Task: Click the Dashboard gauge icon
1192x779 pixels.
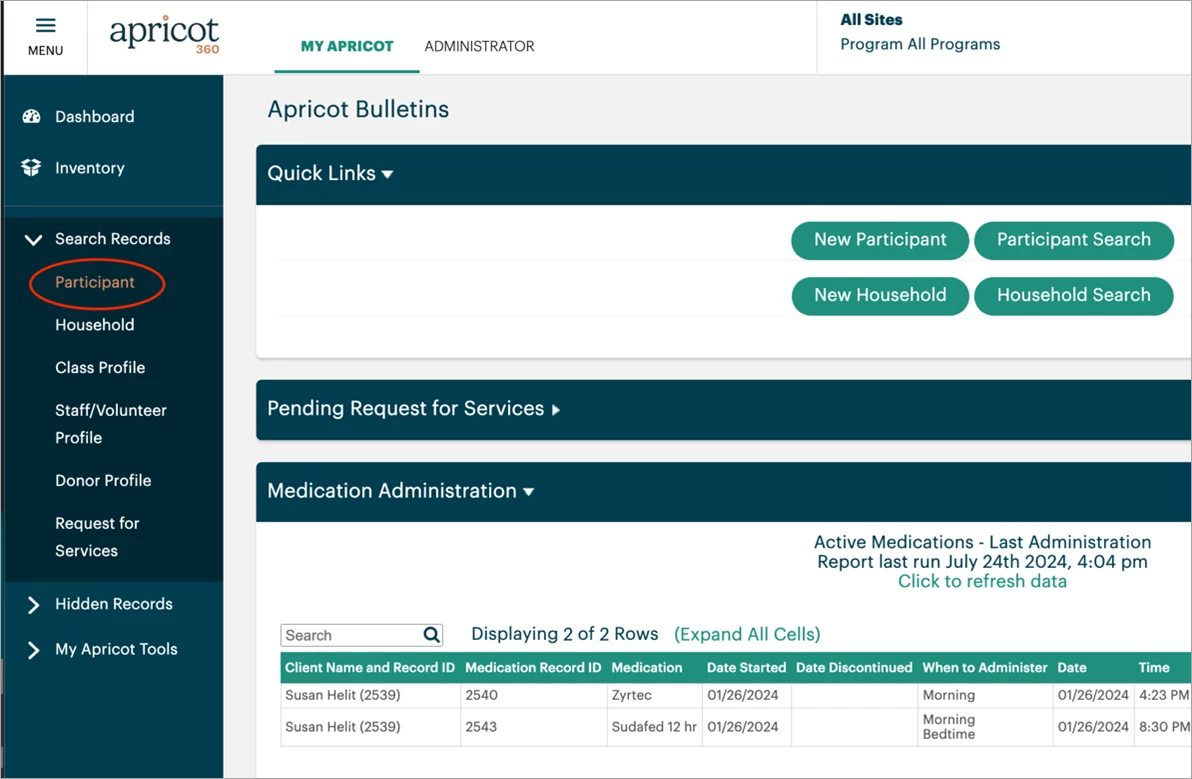Action: pos(31,116)
